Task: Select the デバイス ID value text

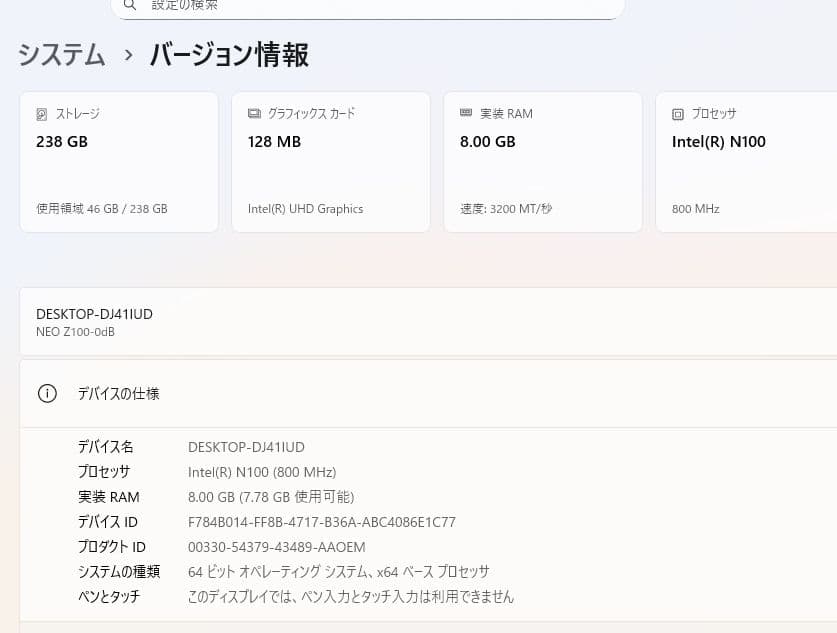Action: point(322,521)
